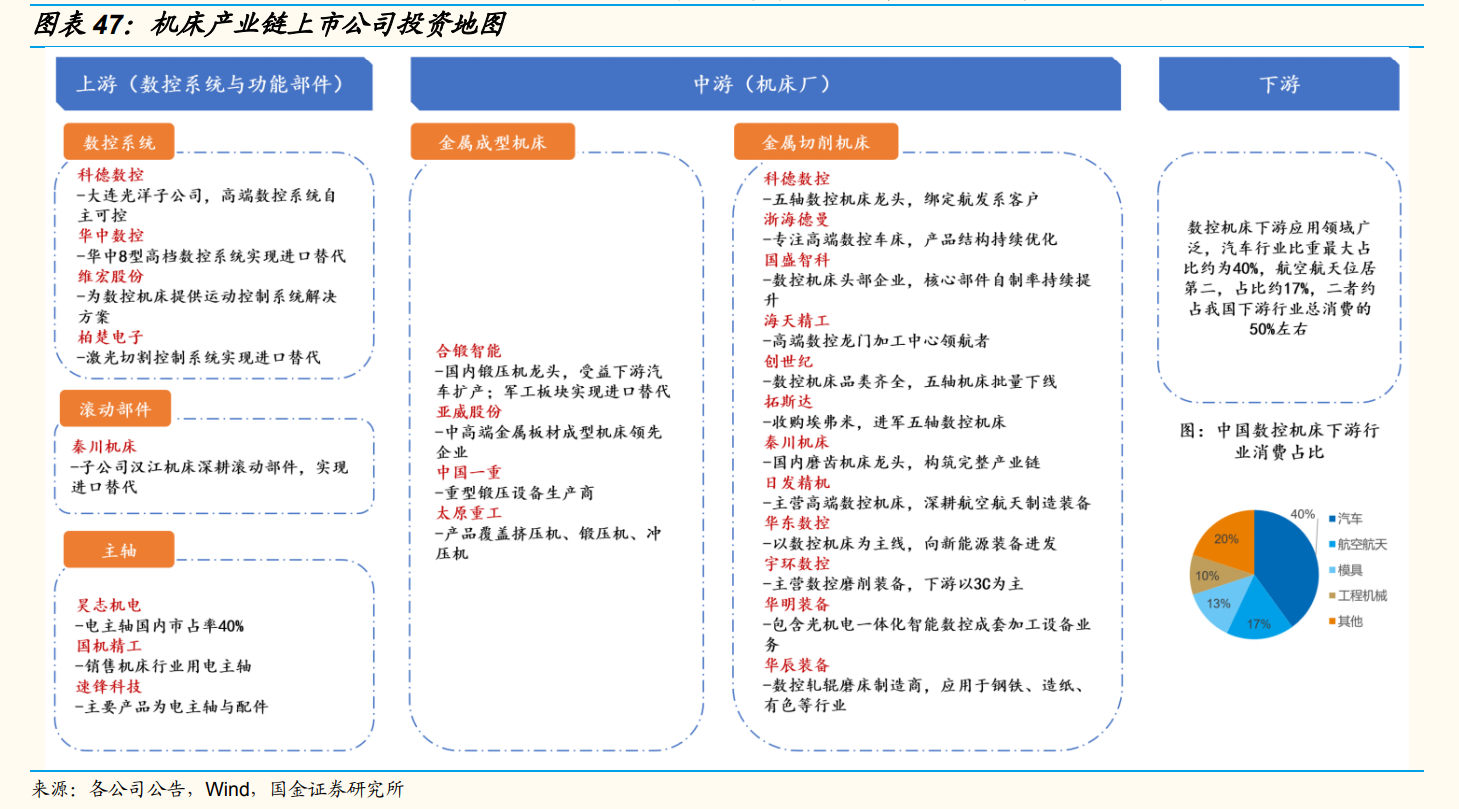Click the 航空航天 legend color swatch

tap(1332, 545)
